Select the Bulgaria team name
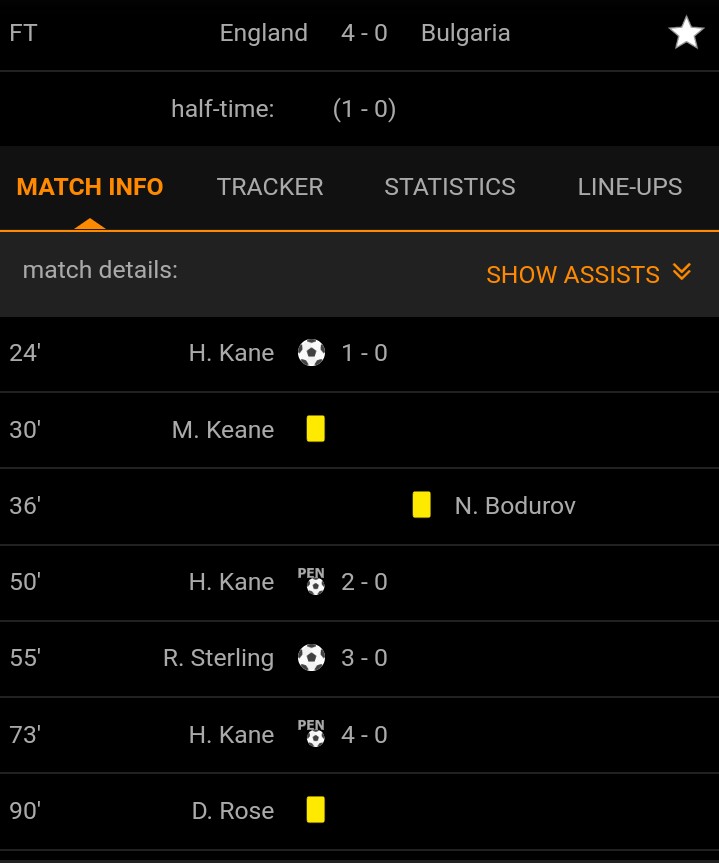The image size is (719, 863). click(x=465, y=33)
